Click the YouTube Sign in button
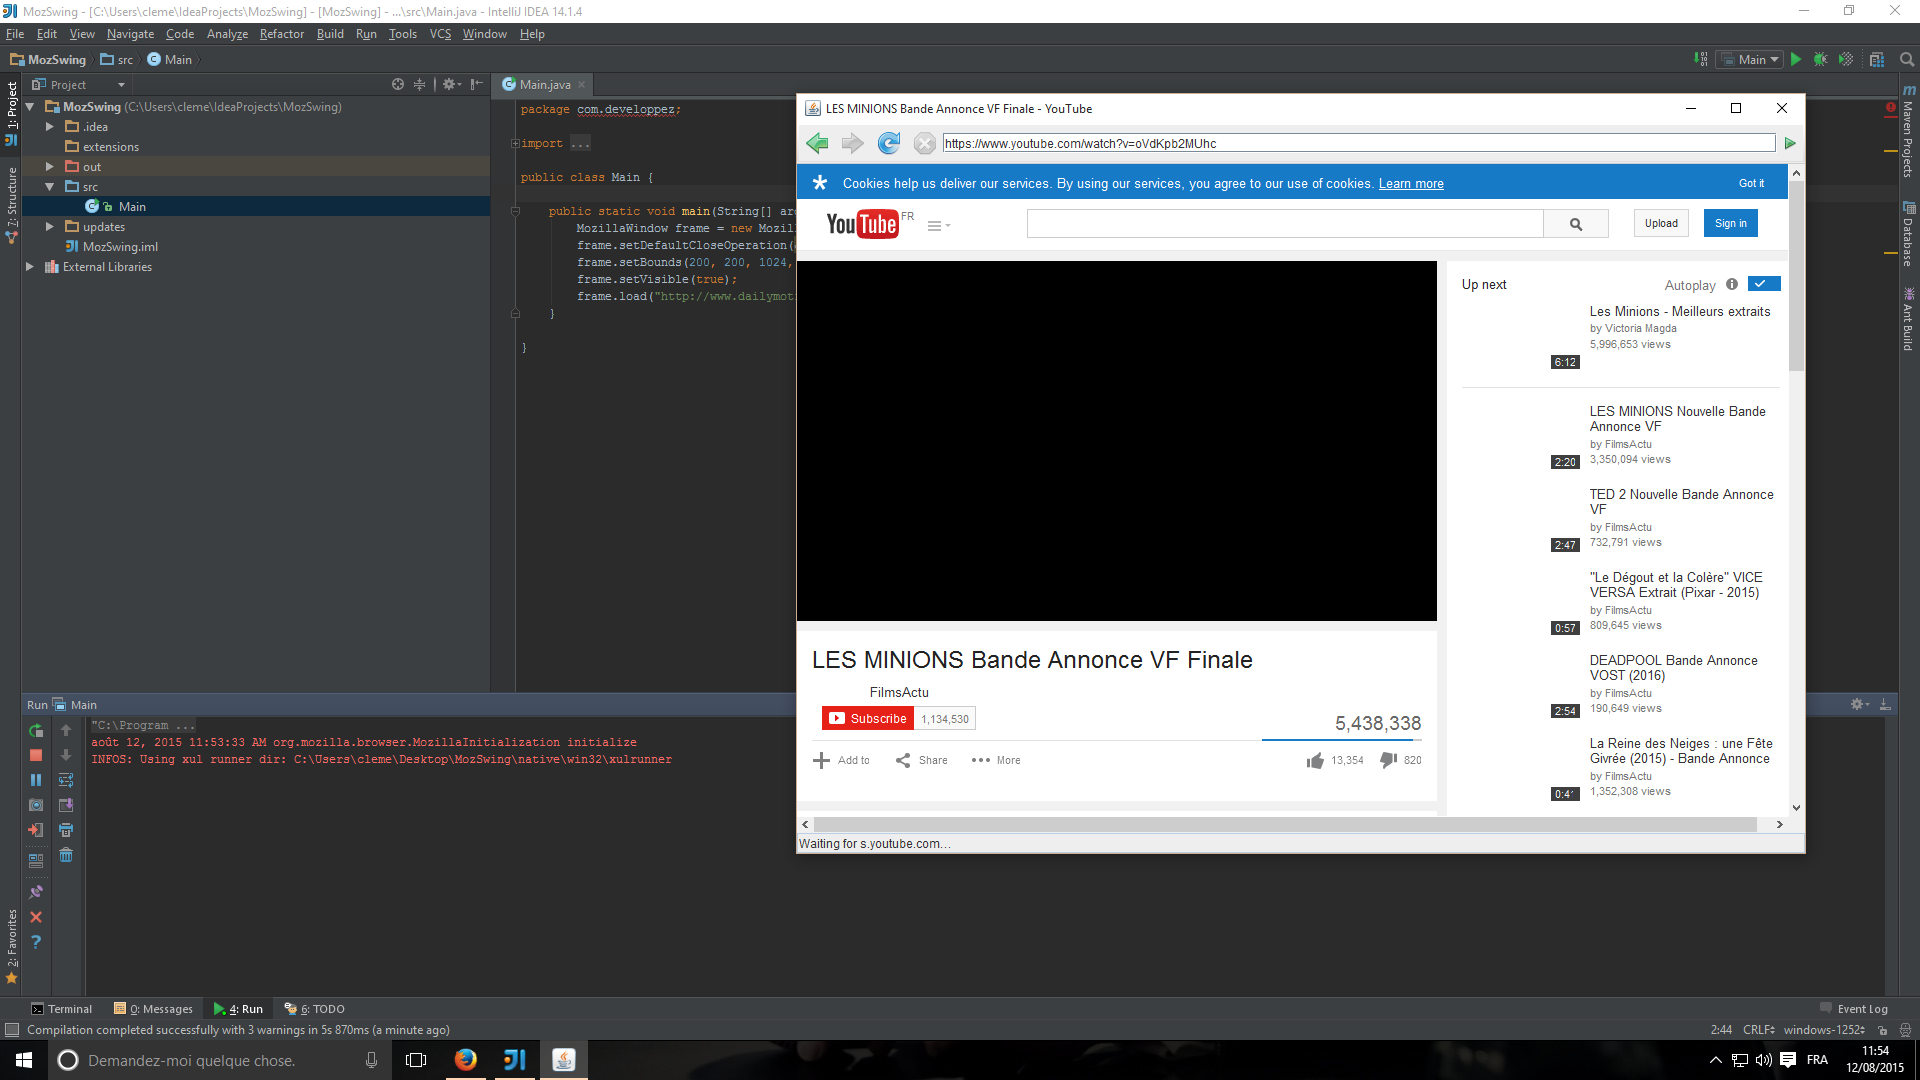The height and width of the screenshot is (1080, 1920). coord(1730,224)
